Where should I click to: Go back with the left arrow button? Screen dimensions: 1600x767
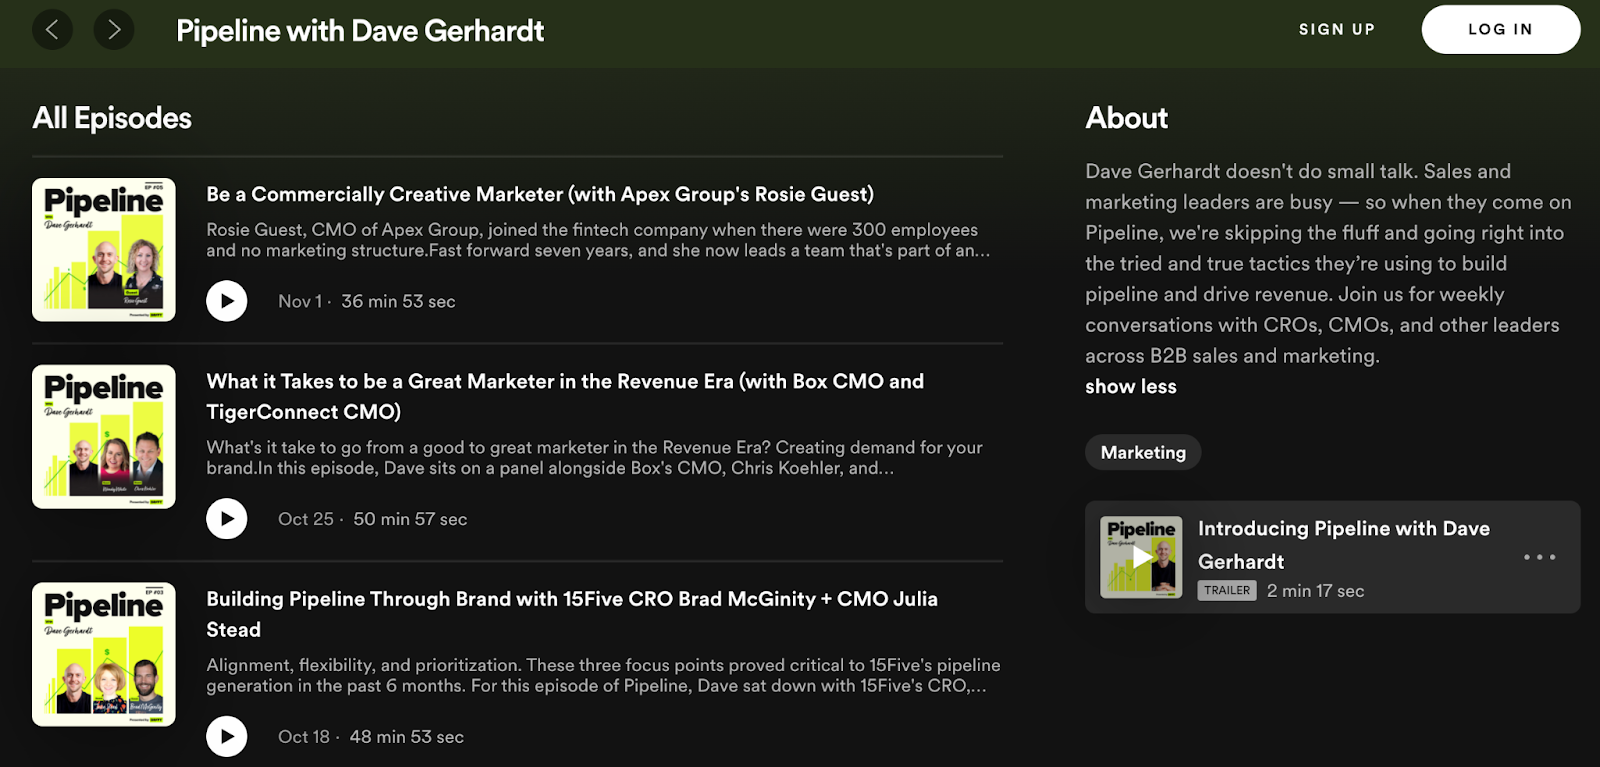point(52,30)
